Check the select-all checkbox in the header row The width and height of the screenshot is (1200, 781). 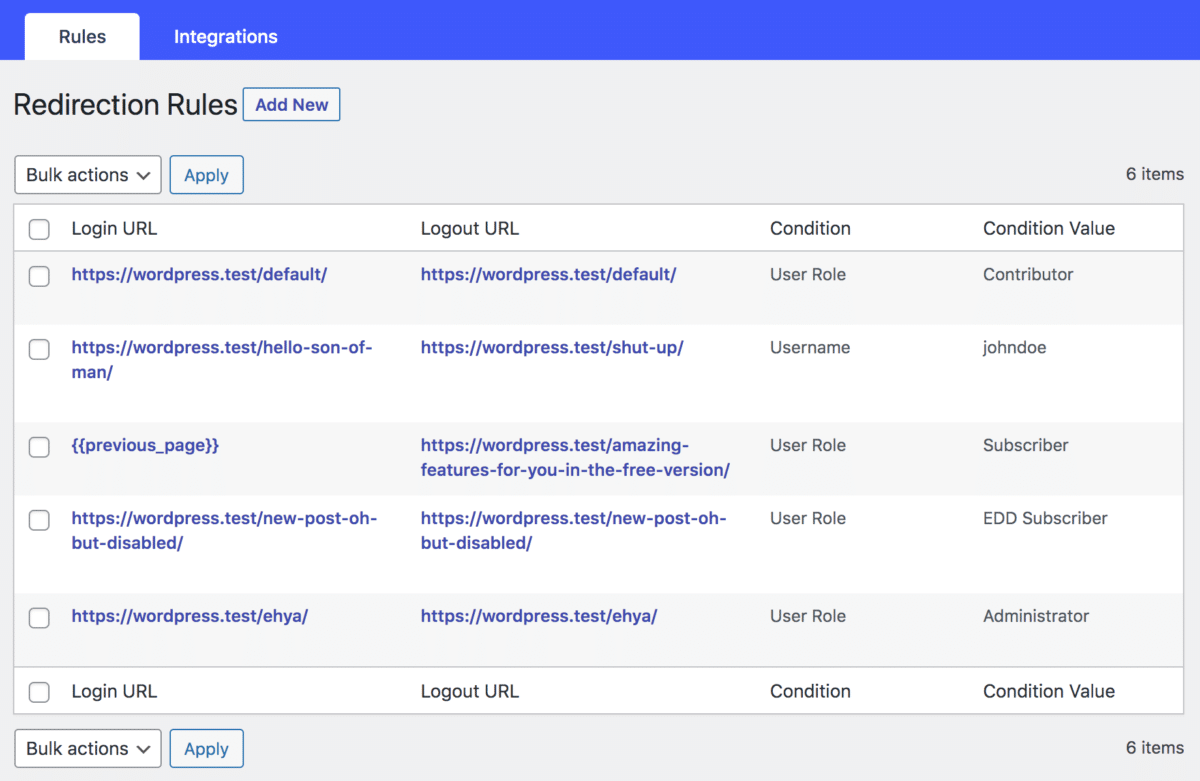point(39,228)
